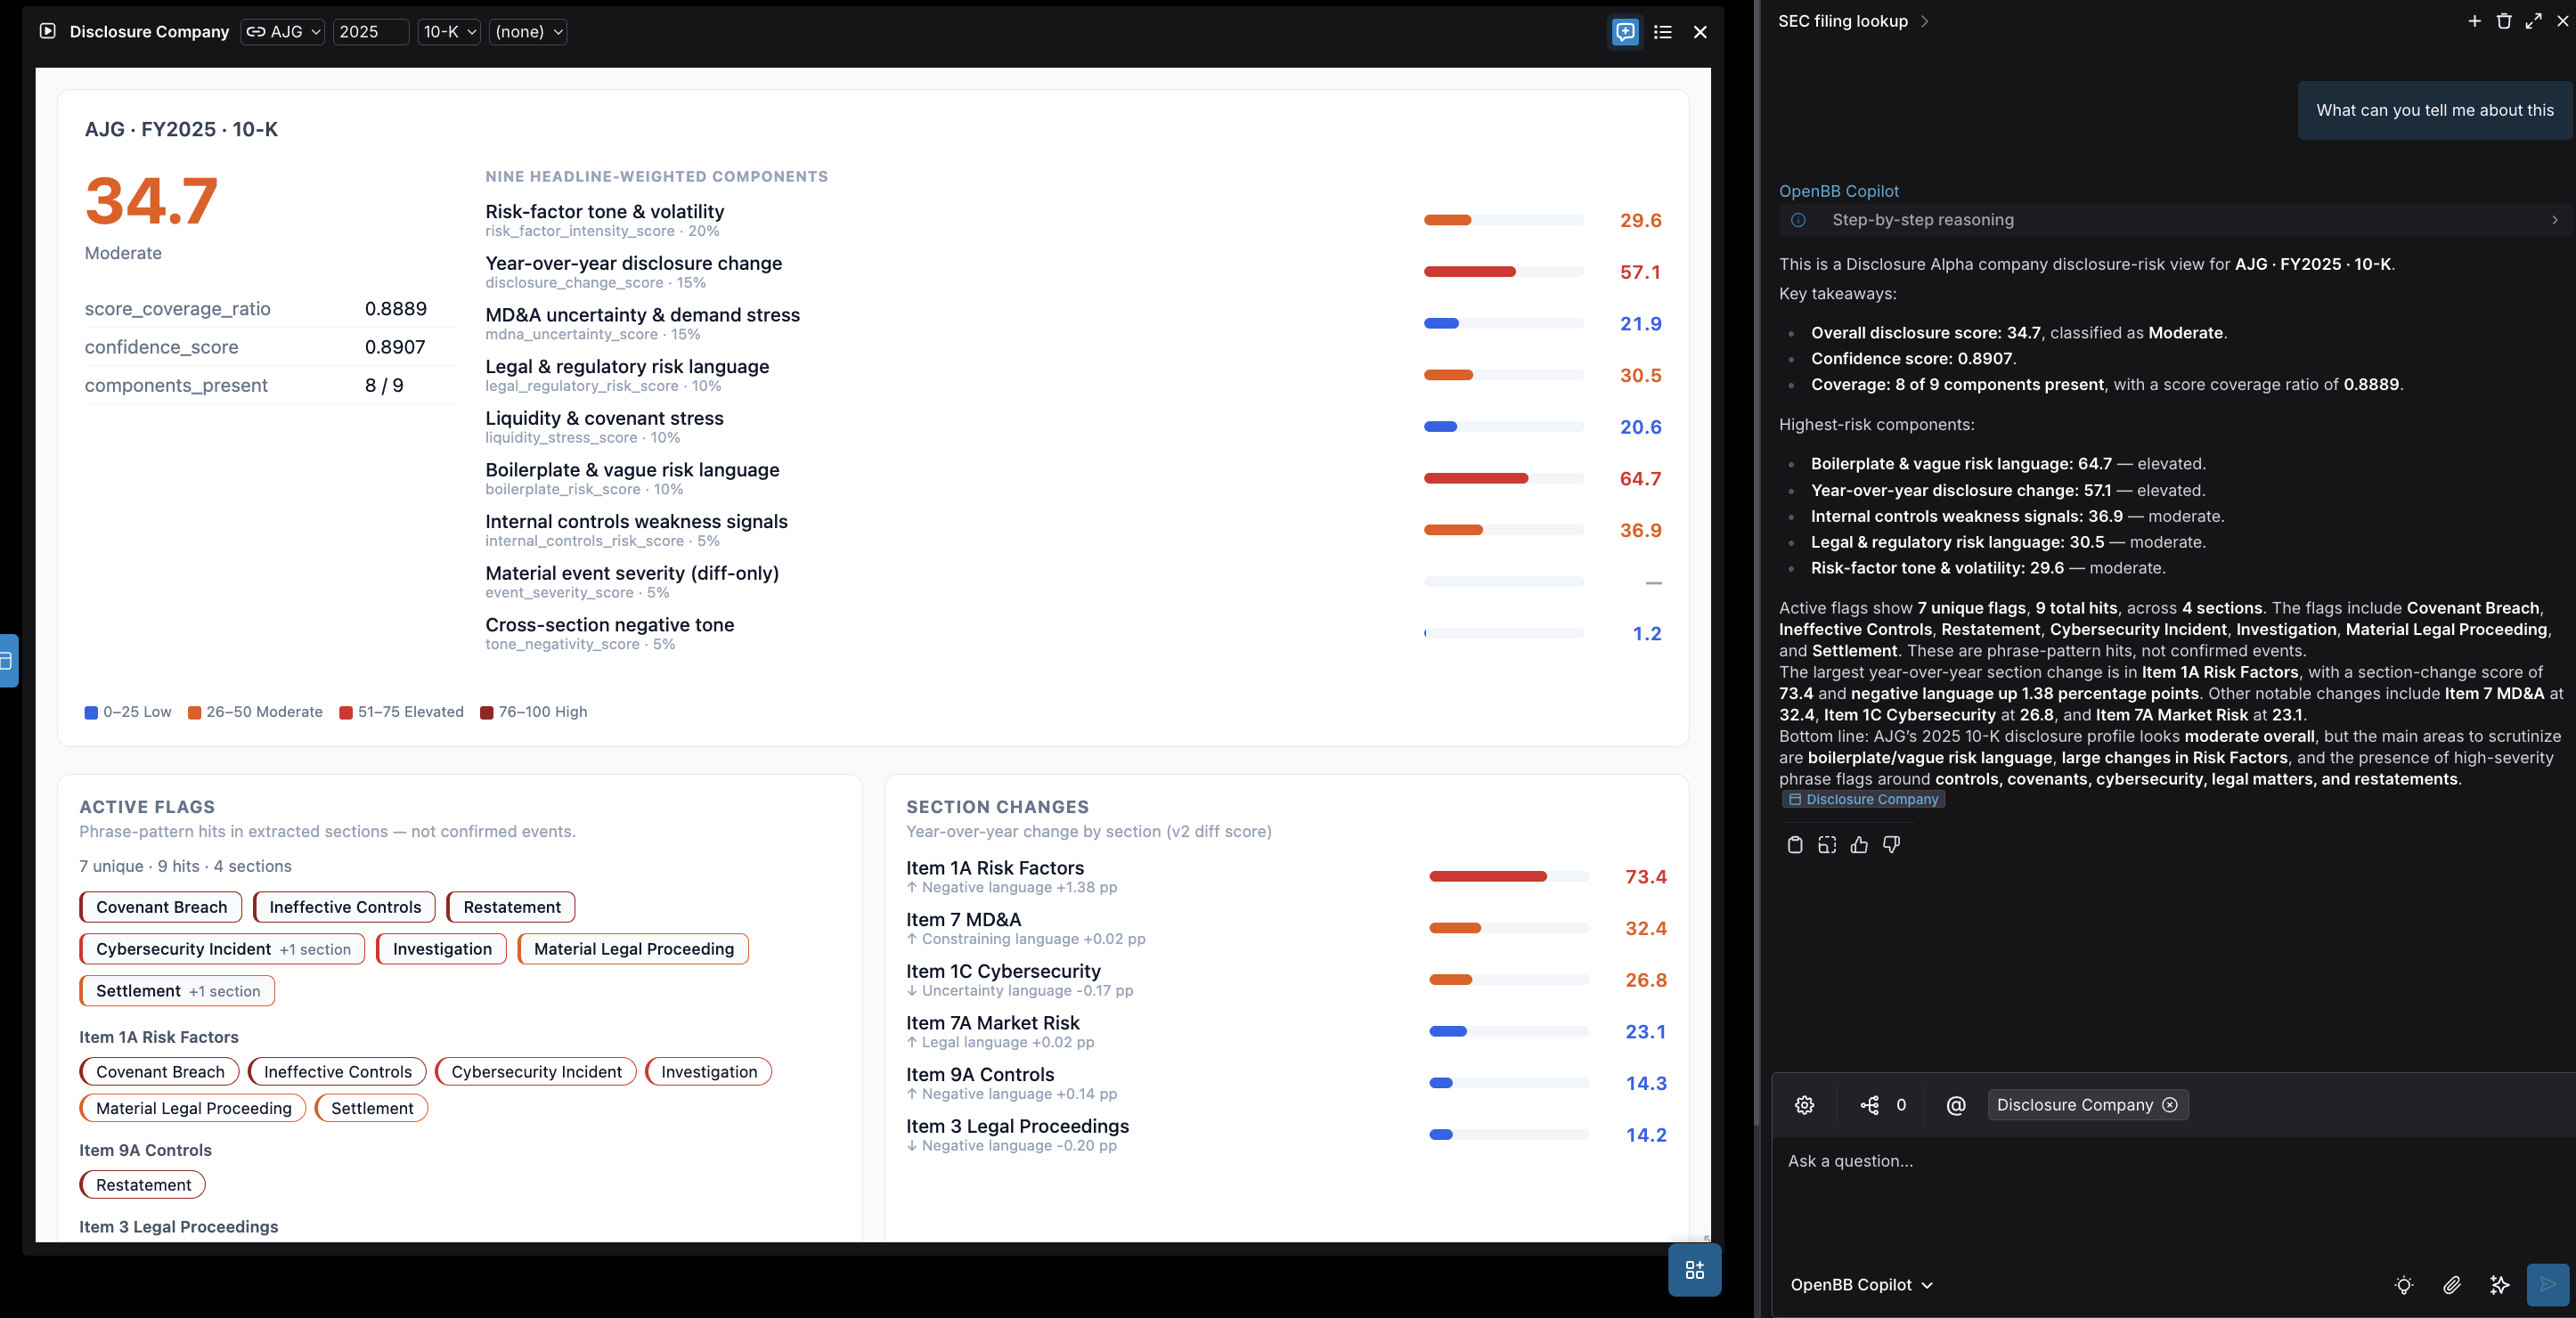Click the 2025 year input field
This screenshot has height=1318, width=2576.
(371, 32)
